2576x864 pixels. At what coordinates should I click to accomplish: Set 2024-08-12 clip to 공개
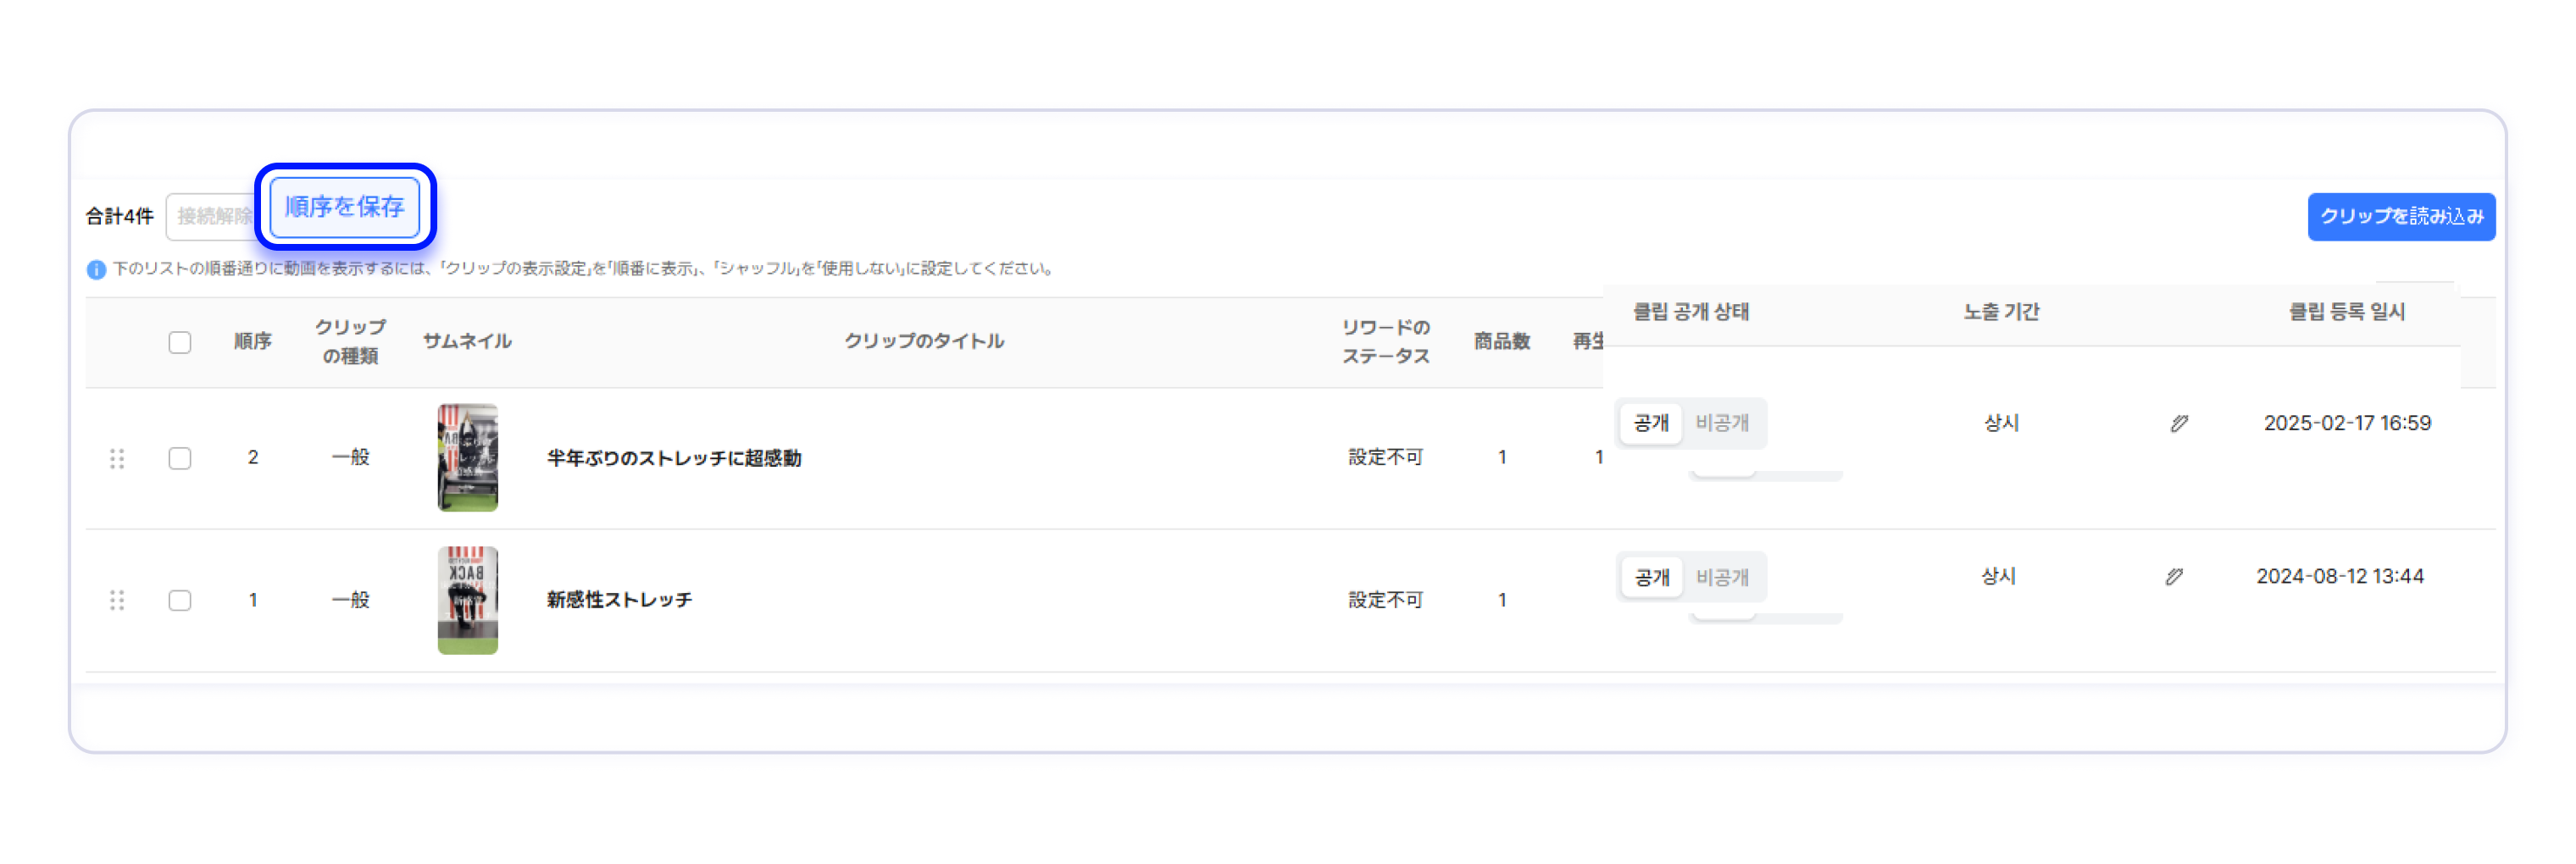(1651, 577)
